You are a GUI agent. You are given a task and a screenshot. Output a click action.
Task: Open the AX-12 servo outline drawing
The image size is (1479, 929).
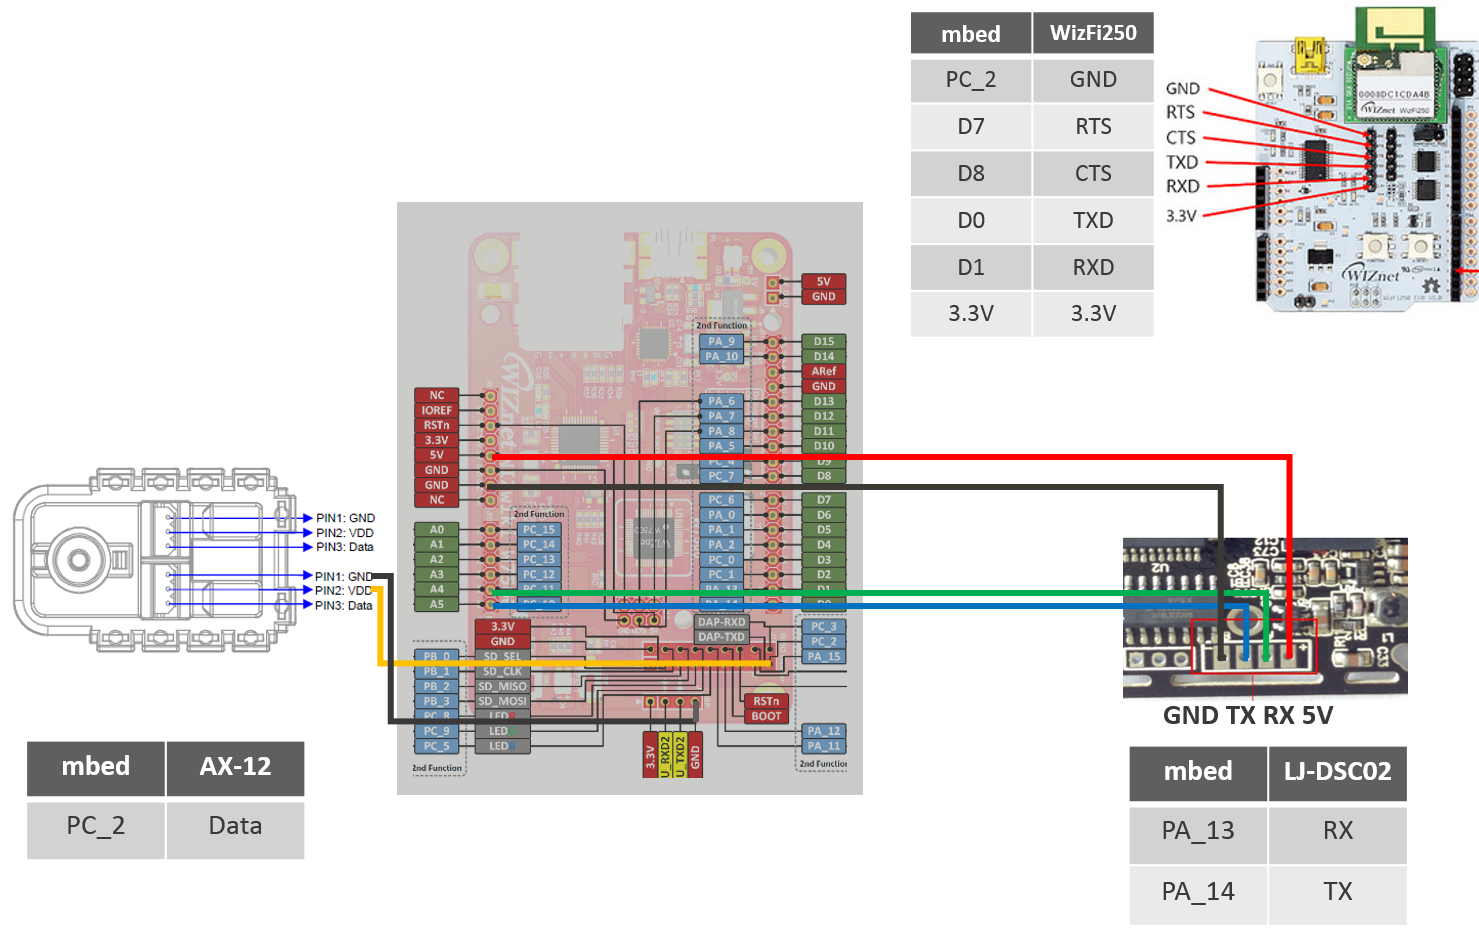pyautogui.click(x=155, y=560)
